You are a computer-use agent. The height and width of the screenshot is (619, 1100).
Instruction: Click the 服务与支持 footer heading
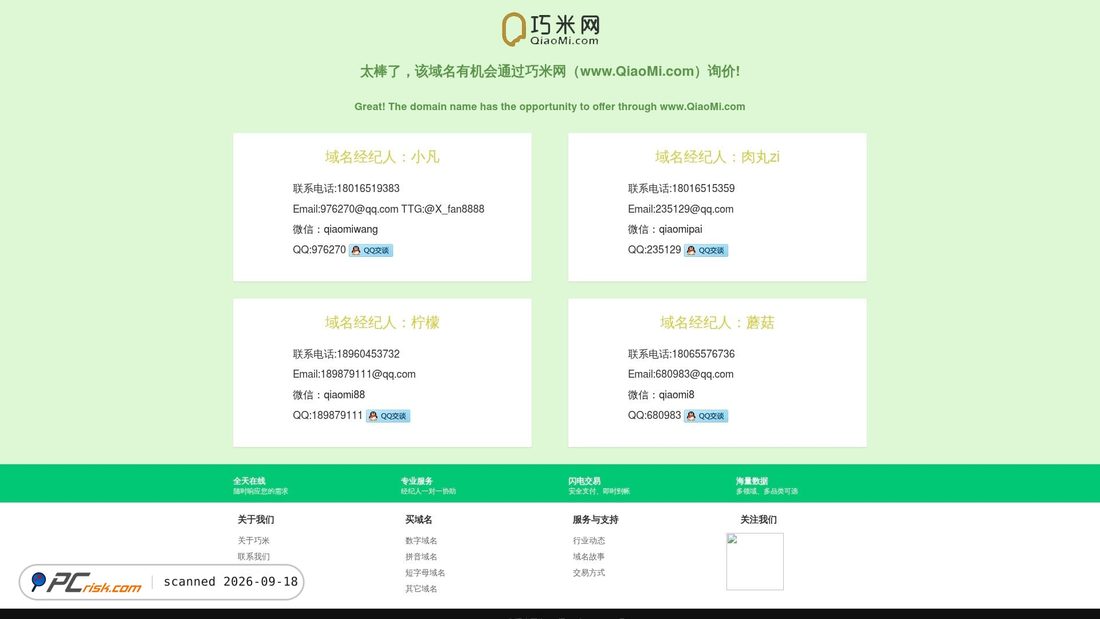coord(595,520)
